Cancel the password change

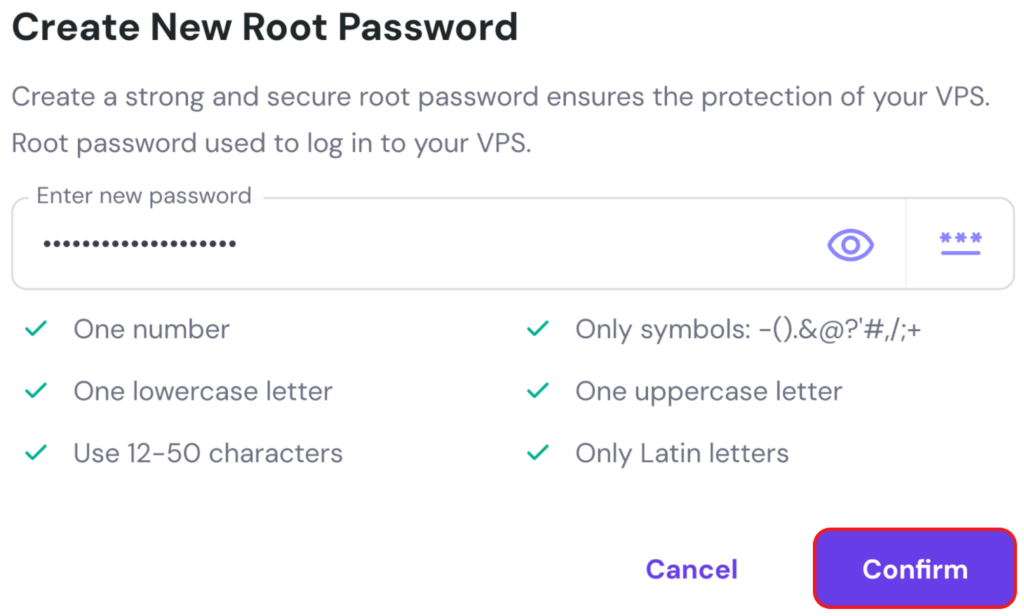click(x=691, y=568)
